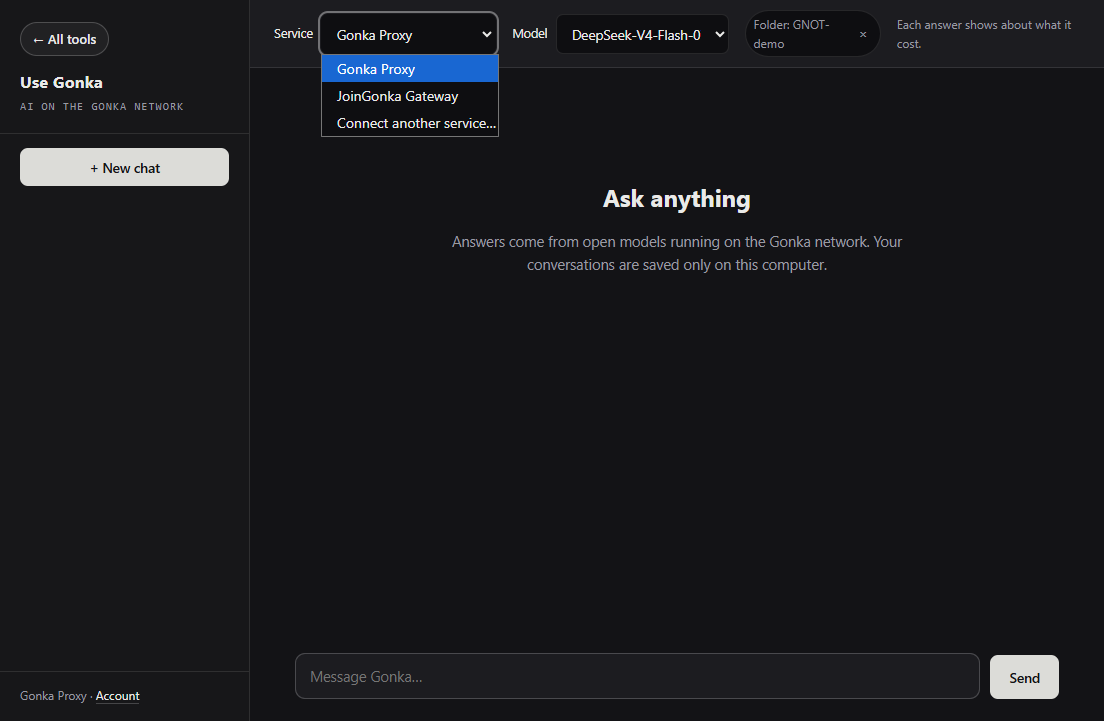Image resolution: width=1104 pixels, height=721 pixels.
Task: Open the Model dropdown DeepSeek-V4-Flash
Action: (x=642, y=35)
